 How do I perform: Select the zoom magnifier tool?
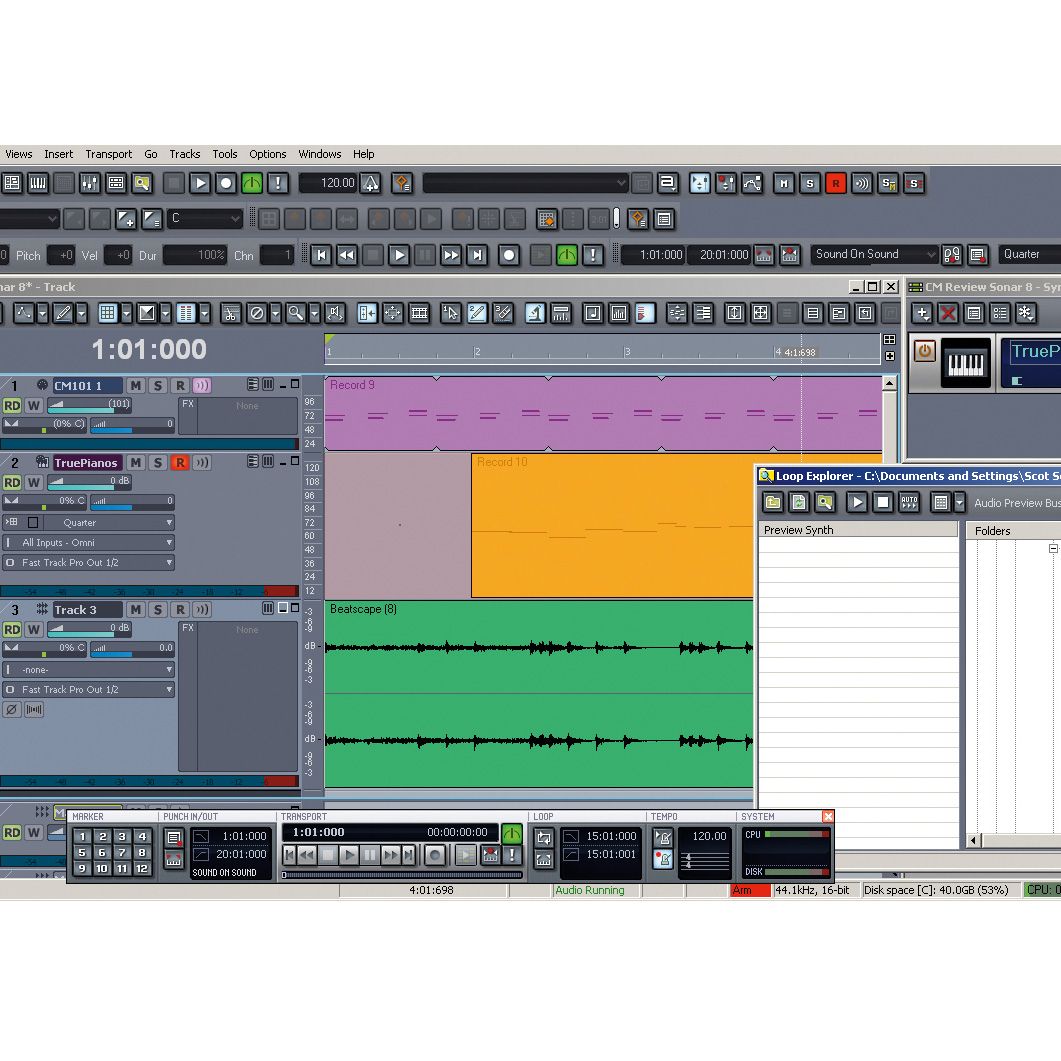(x=296, y=313)
